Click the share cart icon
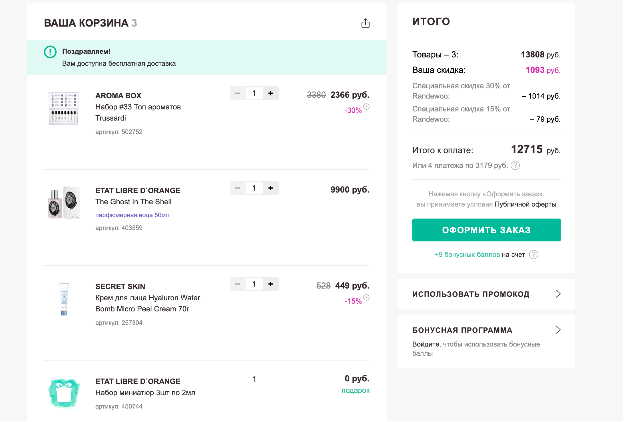Screen dimensions: 624x422 (365, 23)
